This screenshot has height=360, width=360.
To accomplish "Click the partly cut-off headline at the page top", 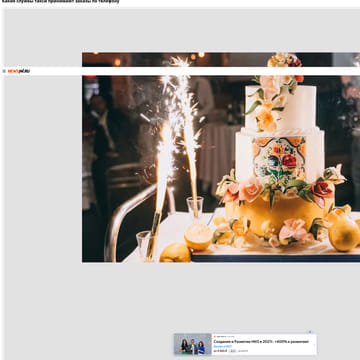I will click(60, 2).
